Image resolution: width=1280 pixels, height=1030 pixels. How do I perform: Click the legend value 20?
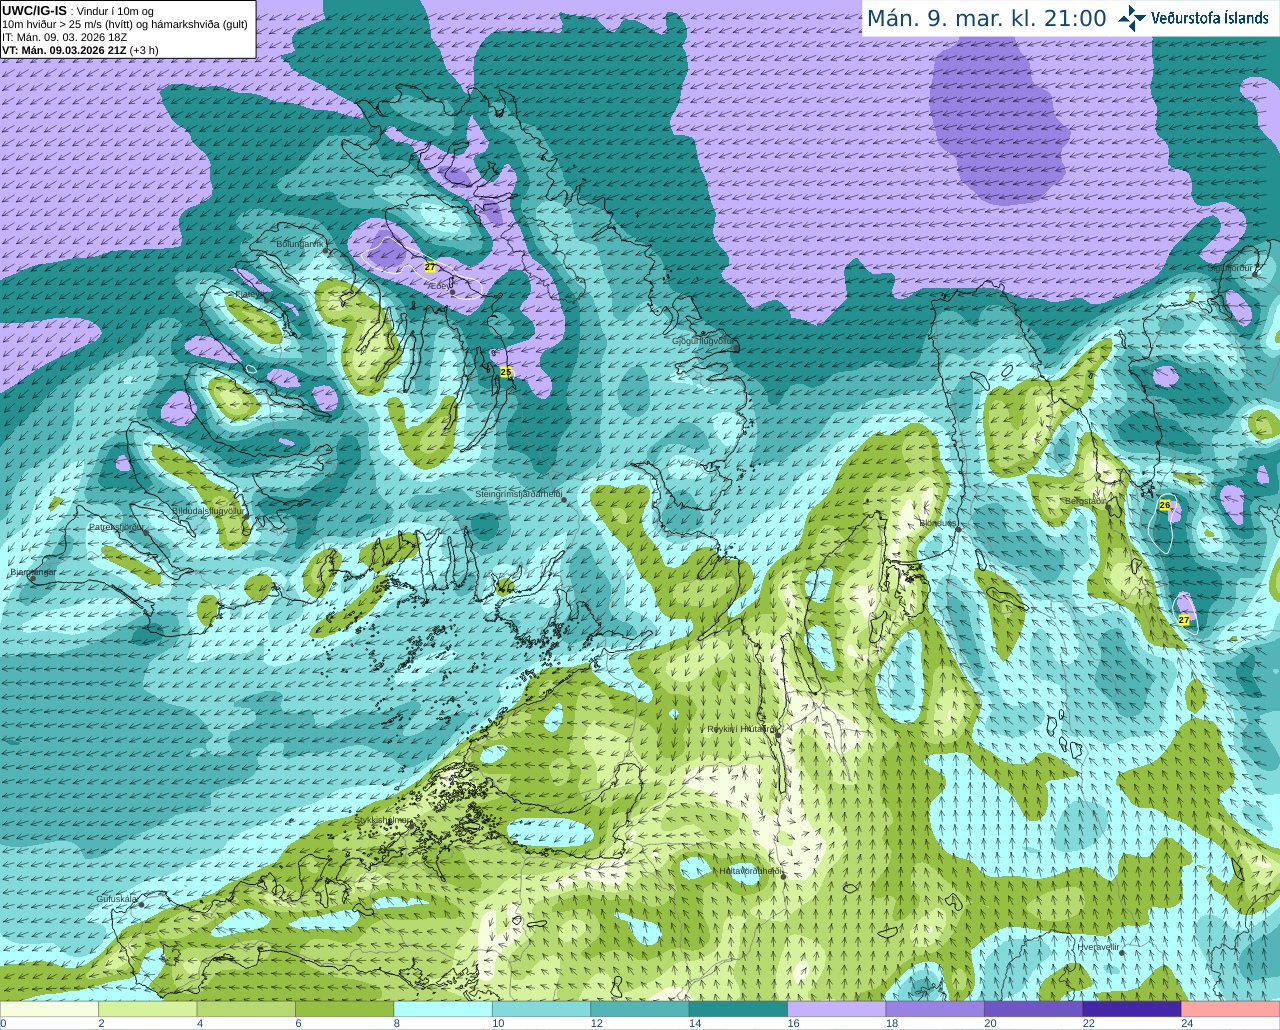click(990, 1023)
